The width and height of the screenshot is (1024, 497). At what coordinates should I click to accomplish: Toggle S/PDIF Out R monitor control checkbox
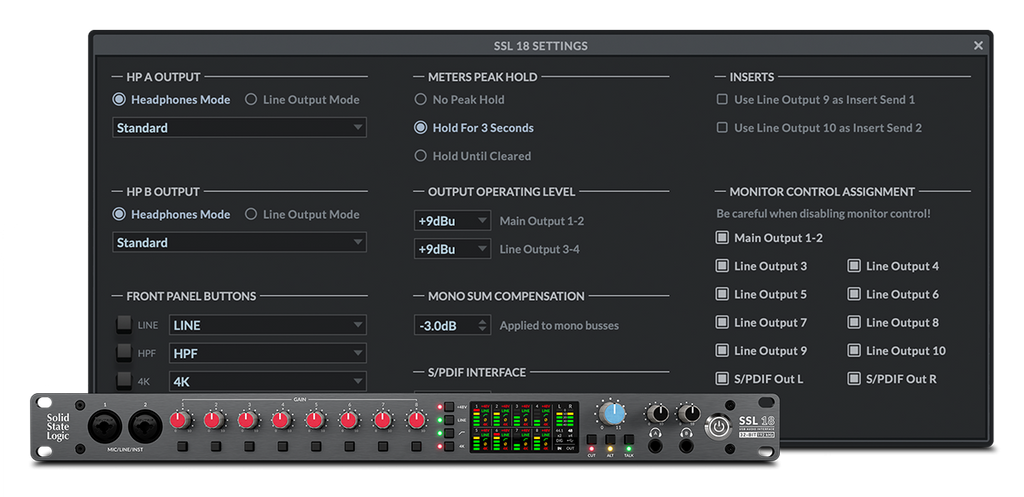[854, 378]
